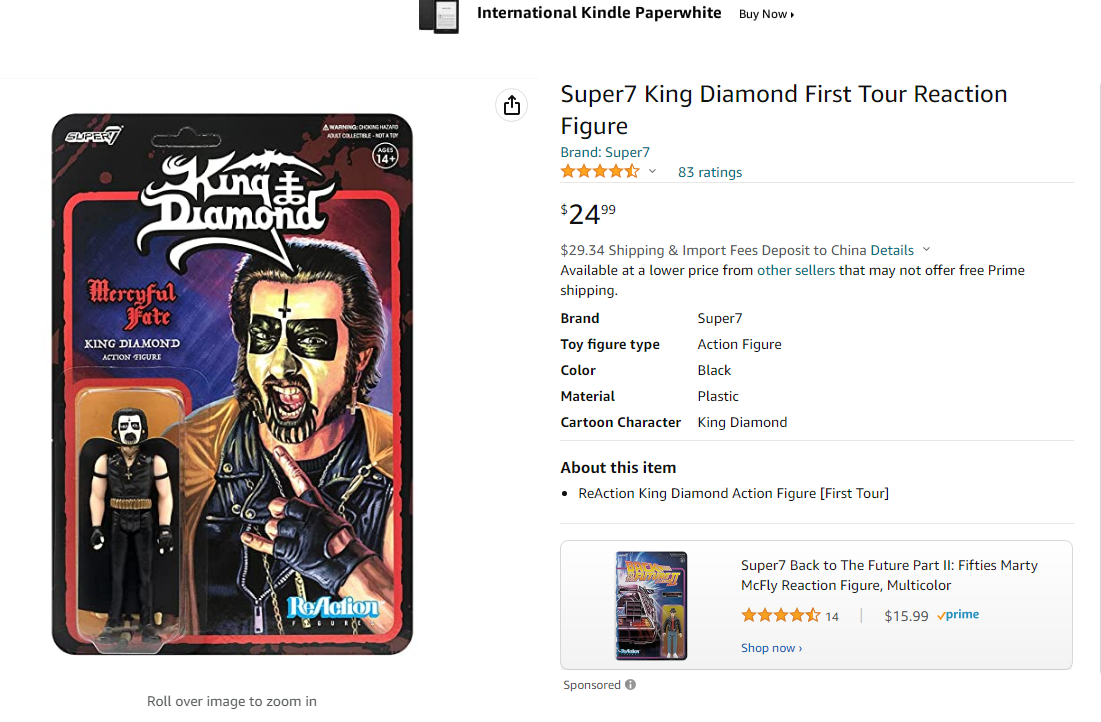The image size is (1101, 722).
Task: Click the Kindle Paperwhite device icon
Action: click(x=439, y=15)
